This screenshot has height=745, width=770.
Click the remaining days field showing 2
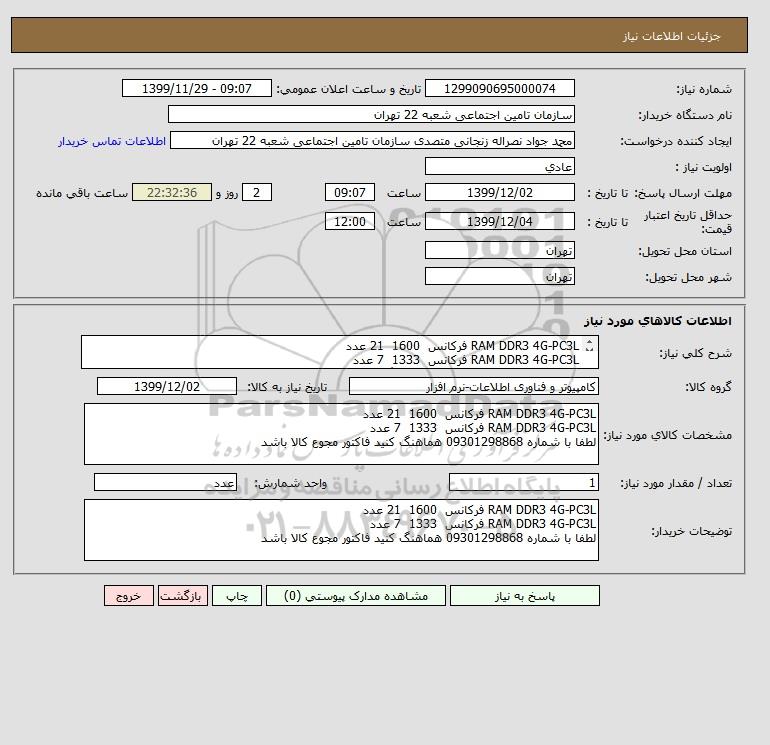tap(257, 193)
